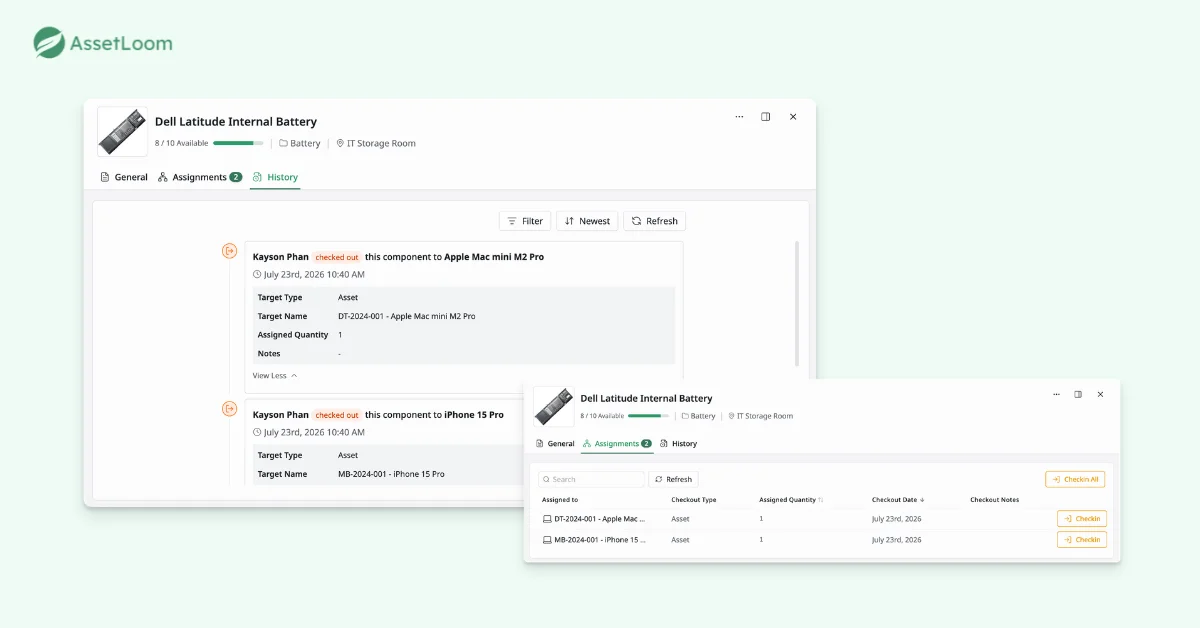Screen dimensions: 1200x628
Task: Click the Checkout Notes column header
Action: pos(994,499)
